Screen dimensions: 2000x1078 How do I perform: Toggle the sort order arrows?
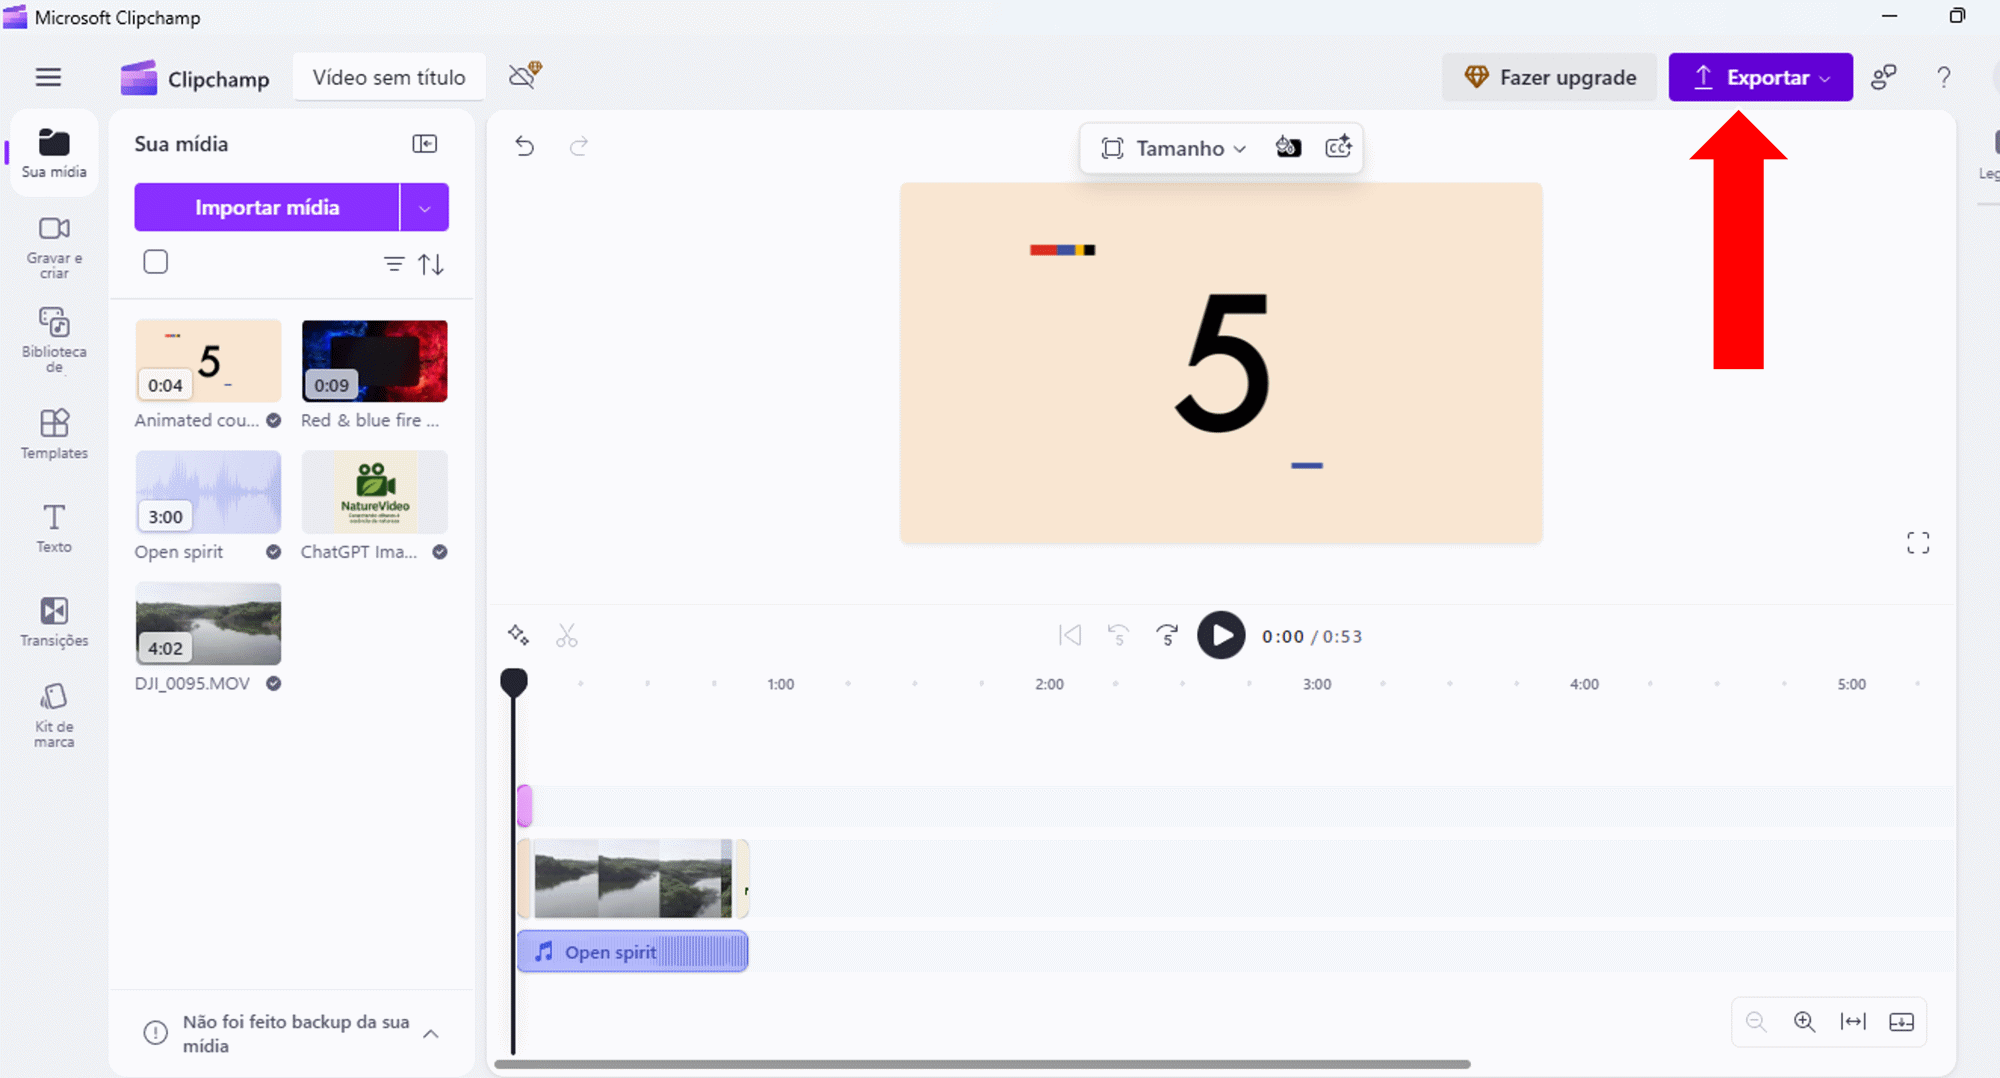(431, 264)
